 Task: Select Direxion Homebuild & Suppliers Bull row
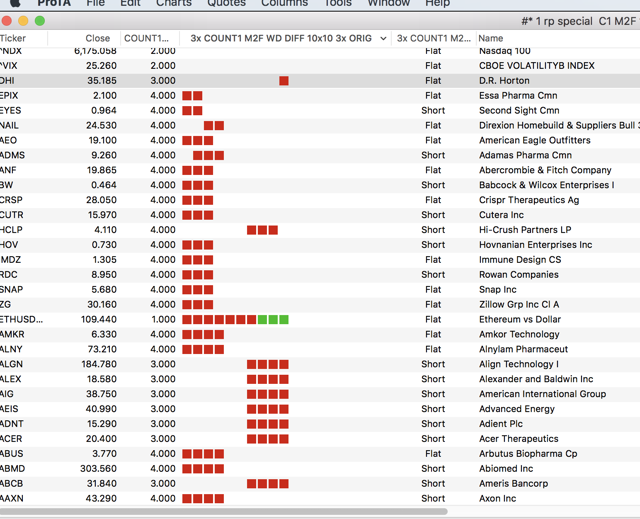(559, 125)
